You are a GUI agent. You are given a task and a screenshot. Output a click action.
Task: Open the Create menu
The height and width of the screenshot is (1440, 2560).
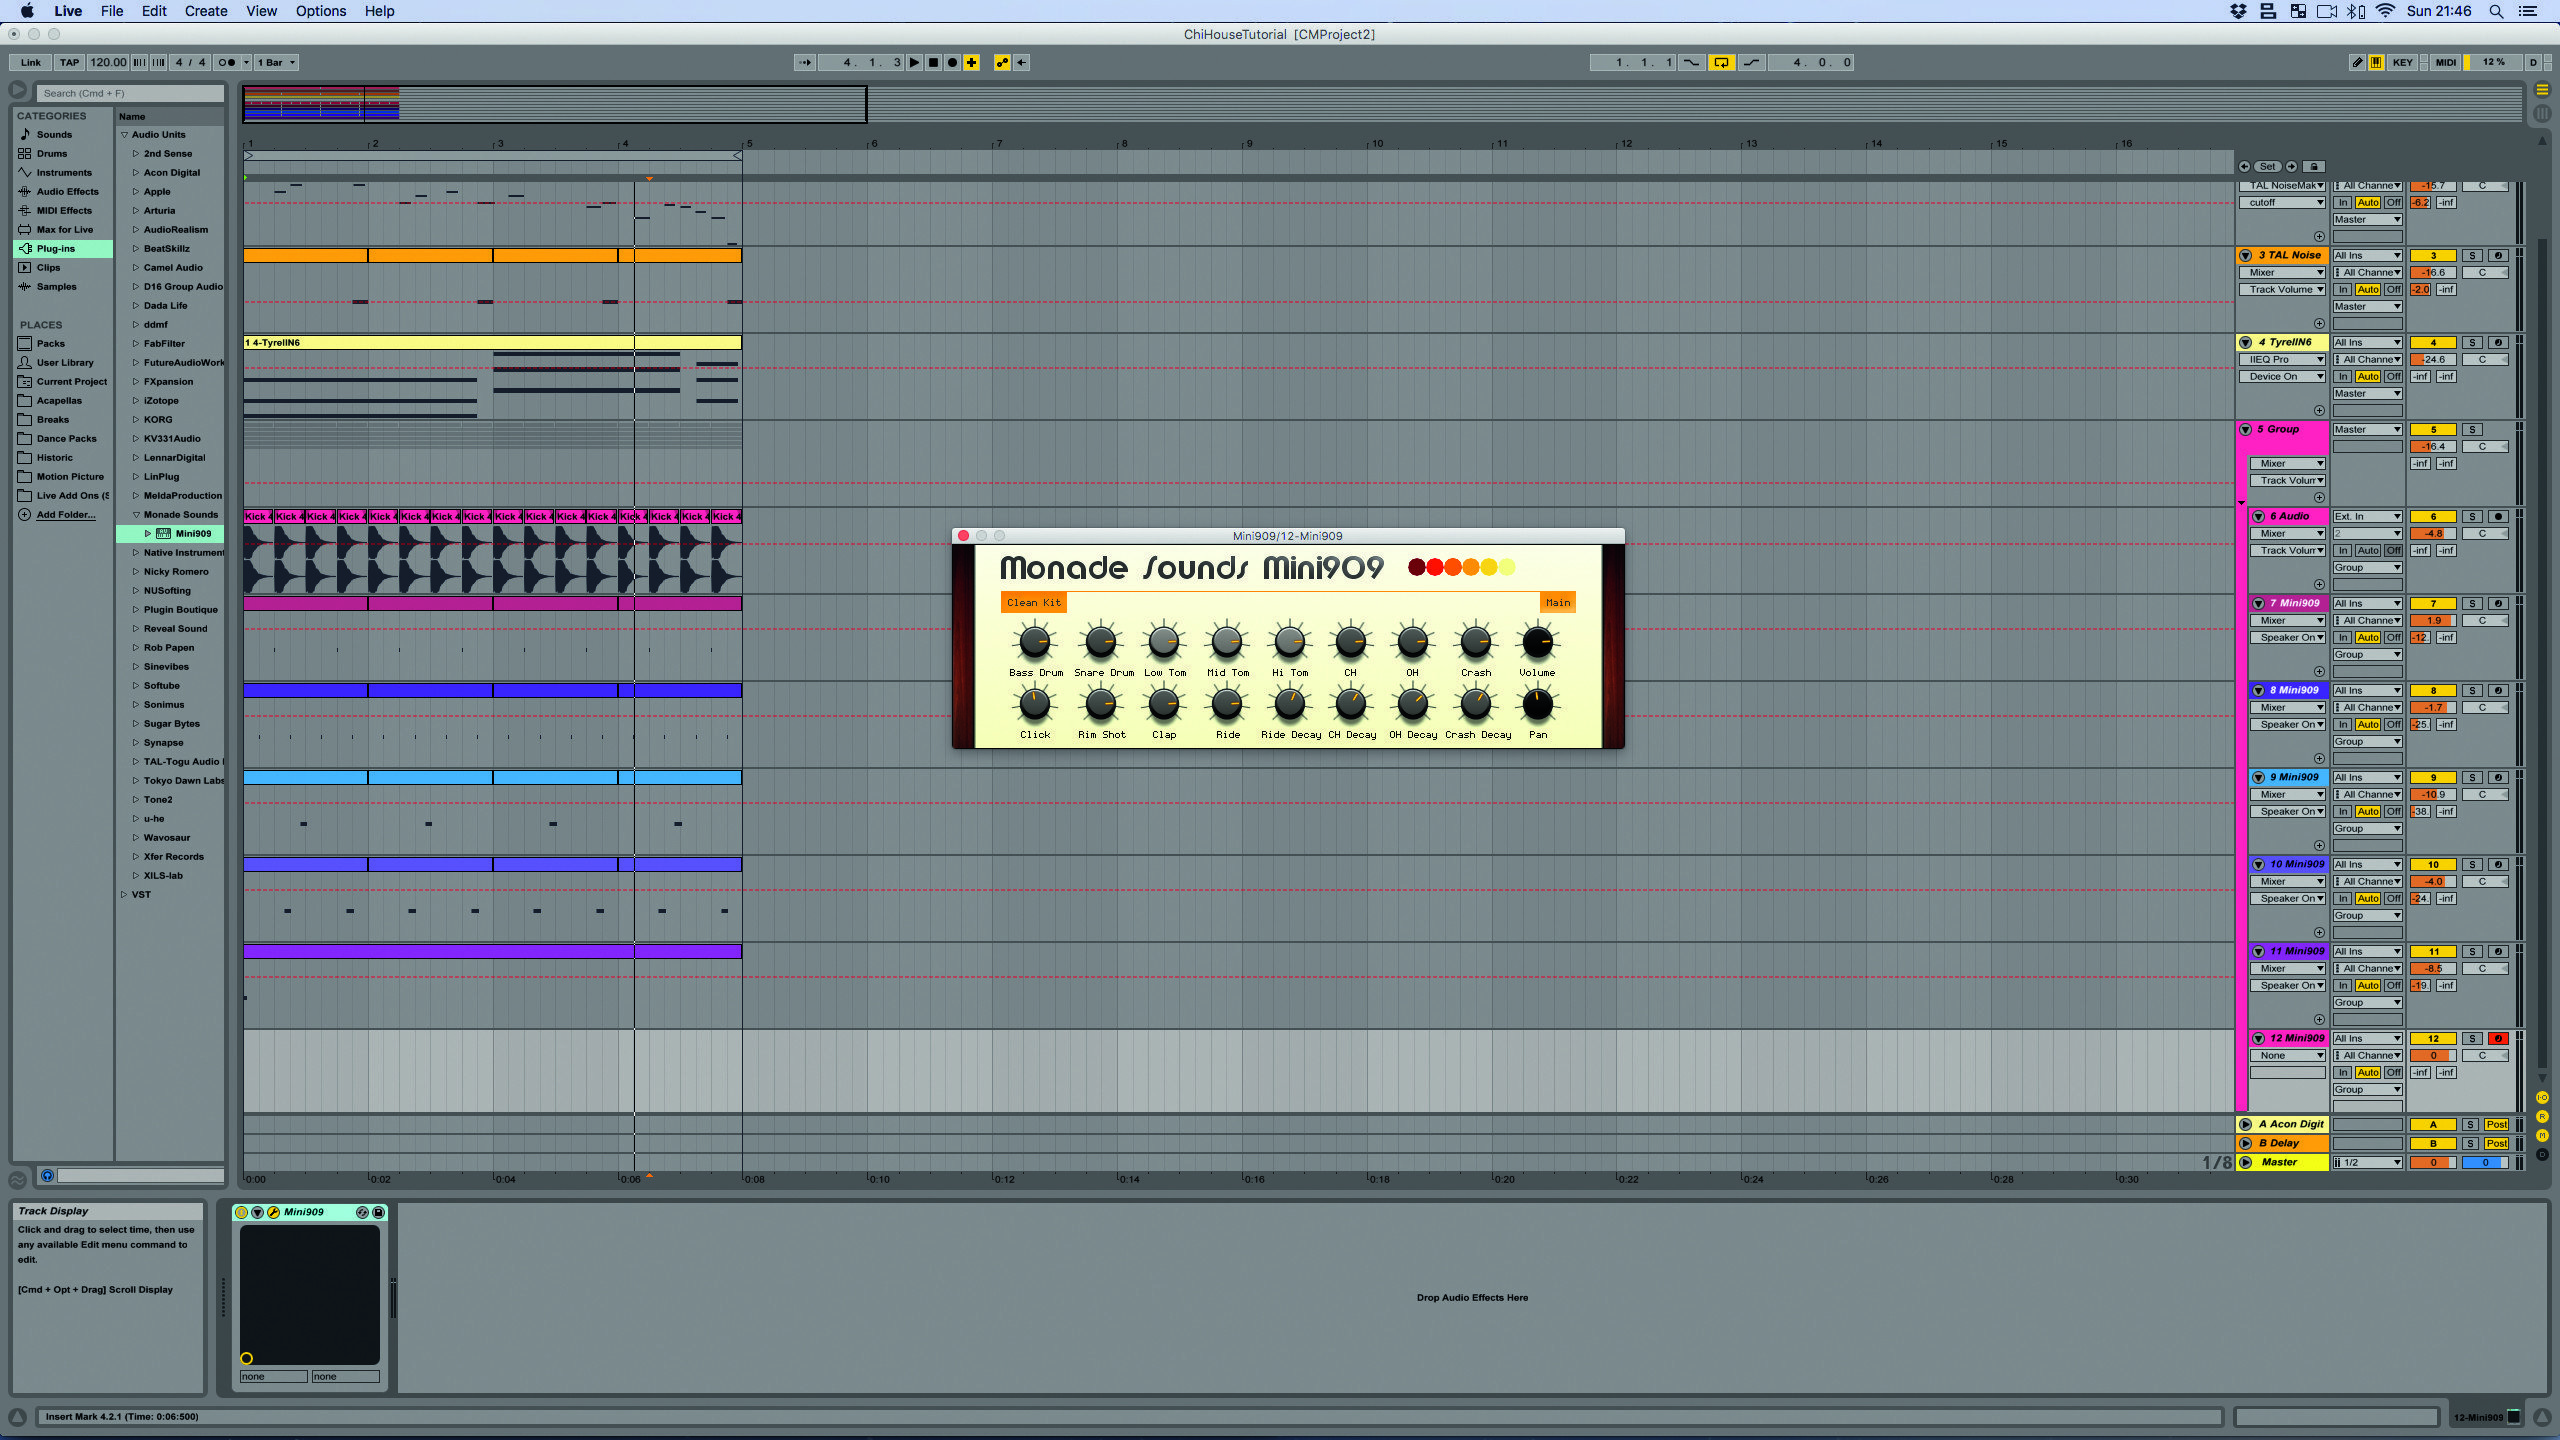[206, 11]
